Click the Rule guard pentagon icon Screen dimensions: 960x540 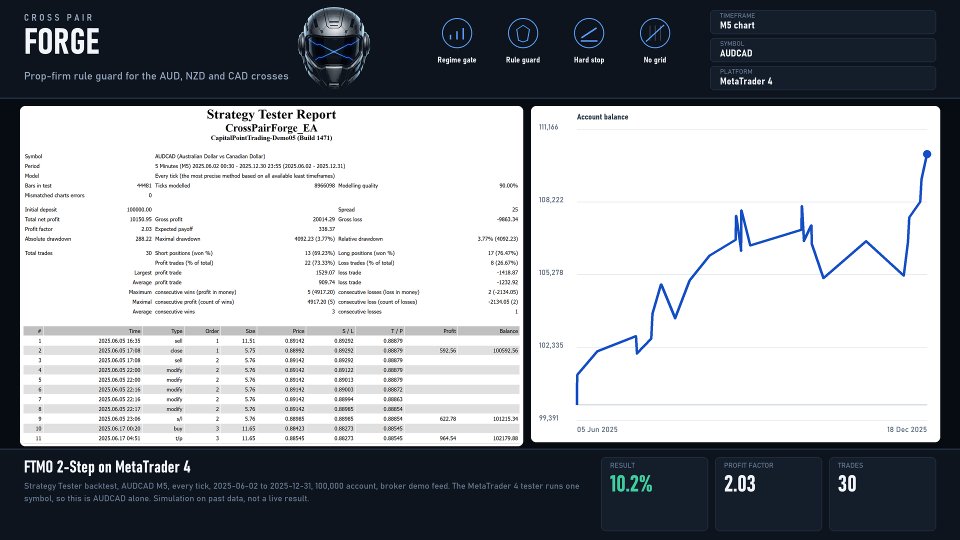coord(523,33)
